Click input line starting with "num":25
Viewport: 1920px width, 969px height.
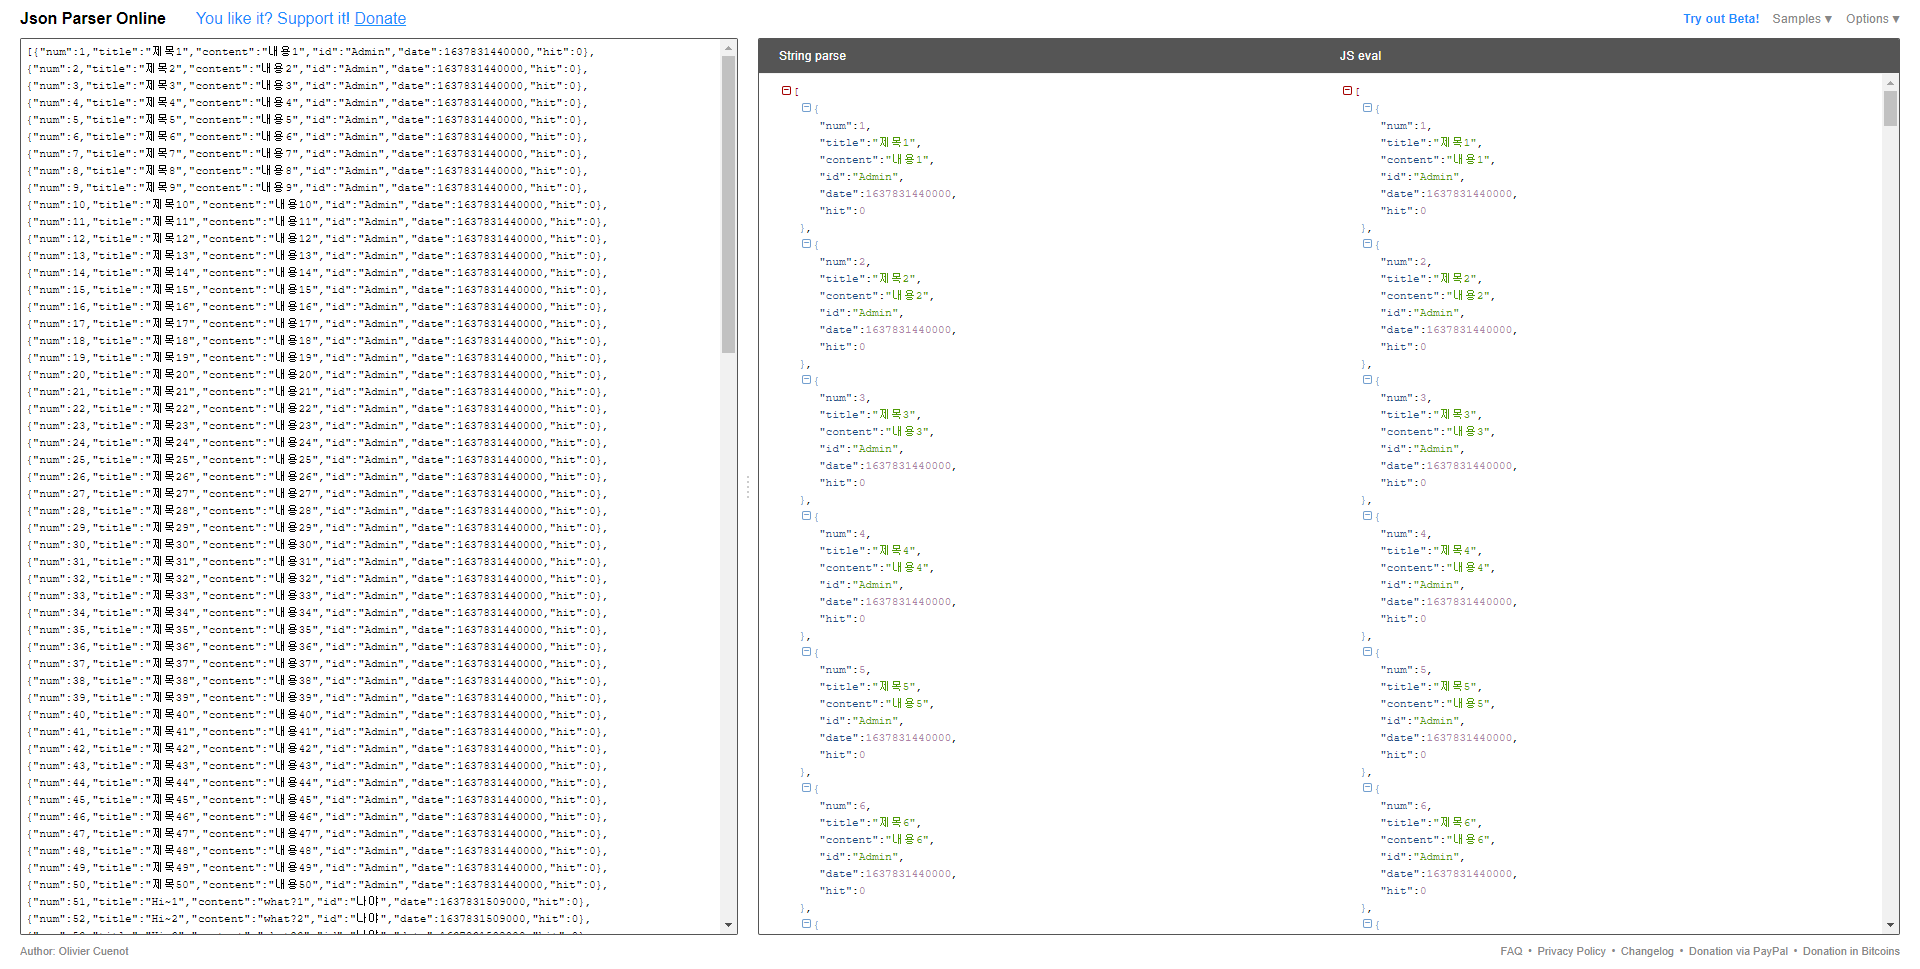317,460
